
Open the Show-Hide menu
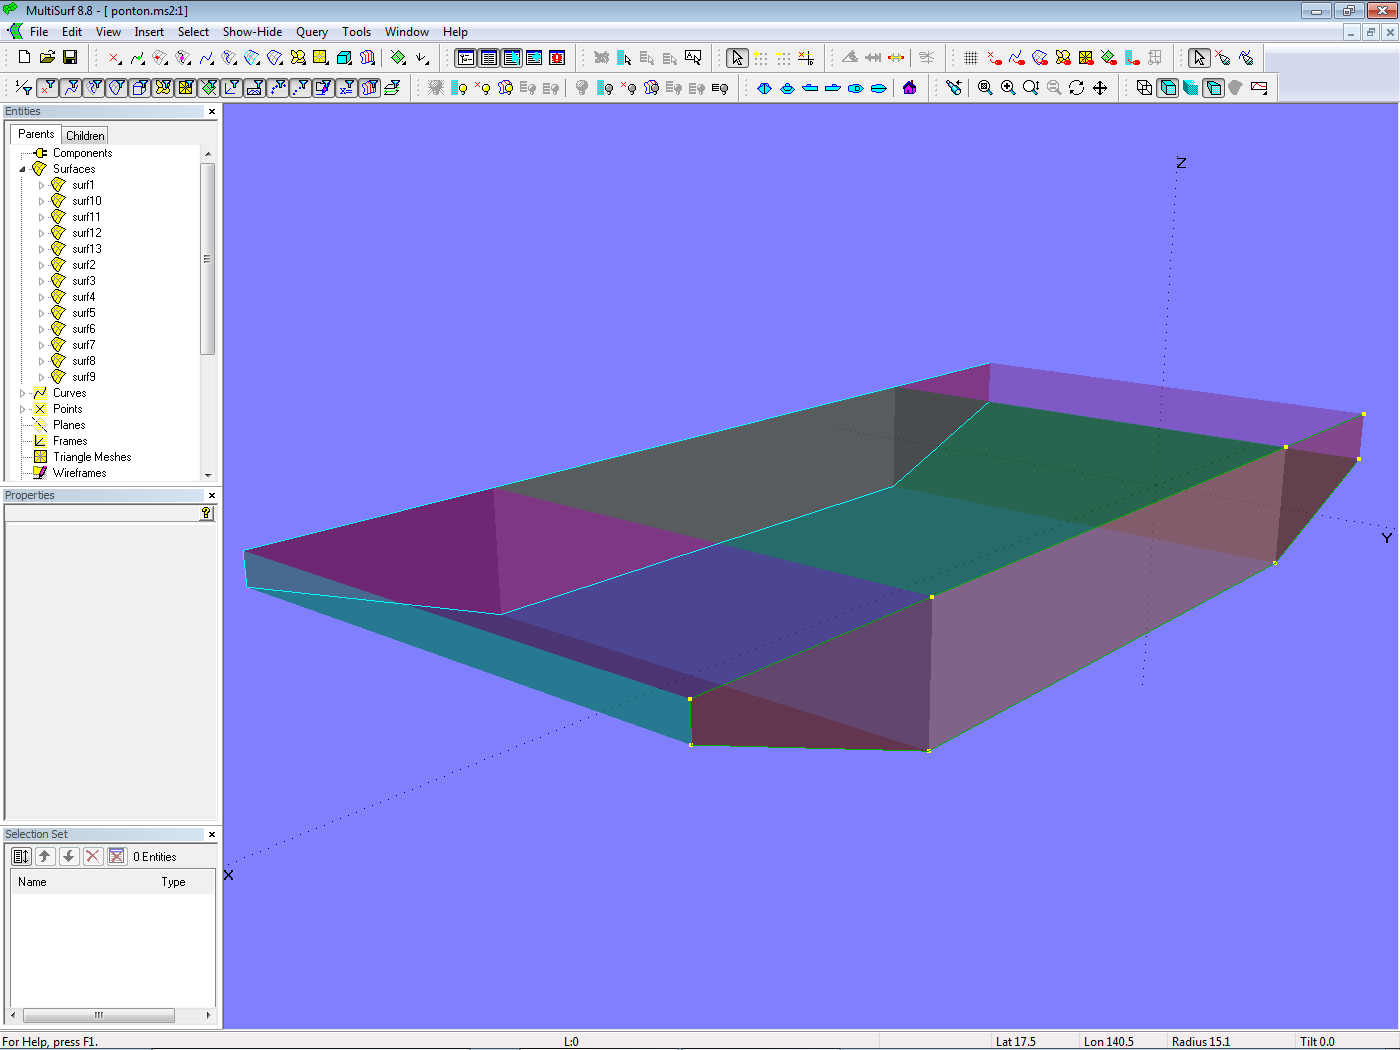point(252,32)
